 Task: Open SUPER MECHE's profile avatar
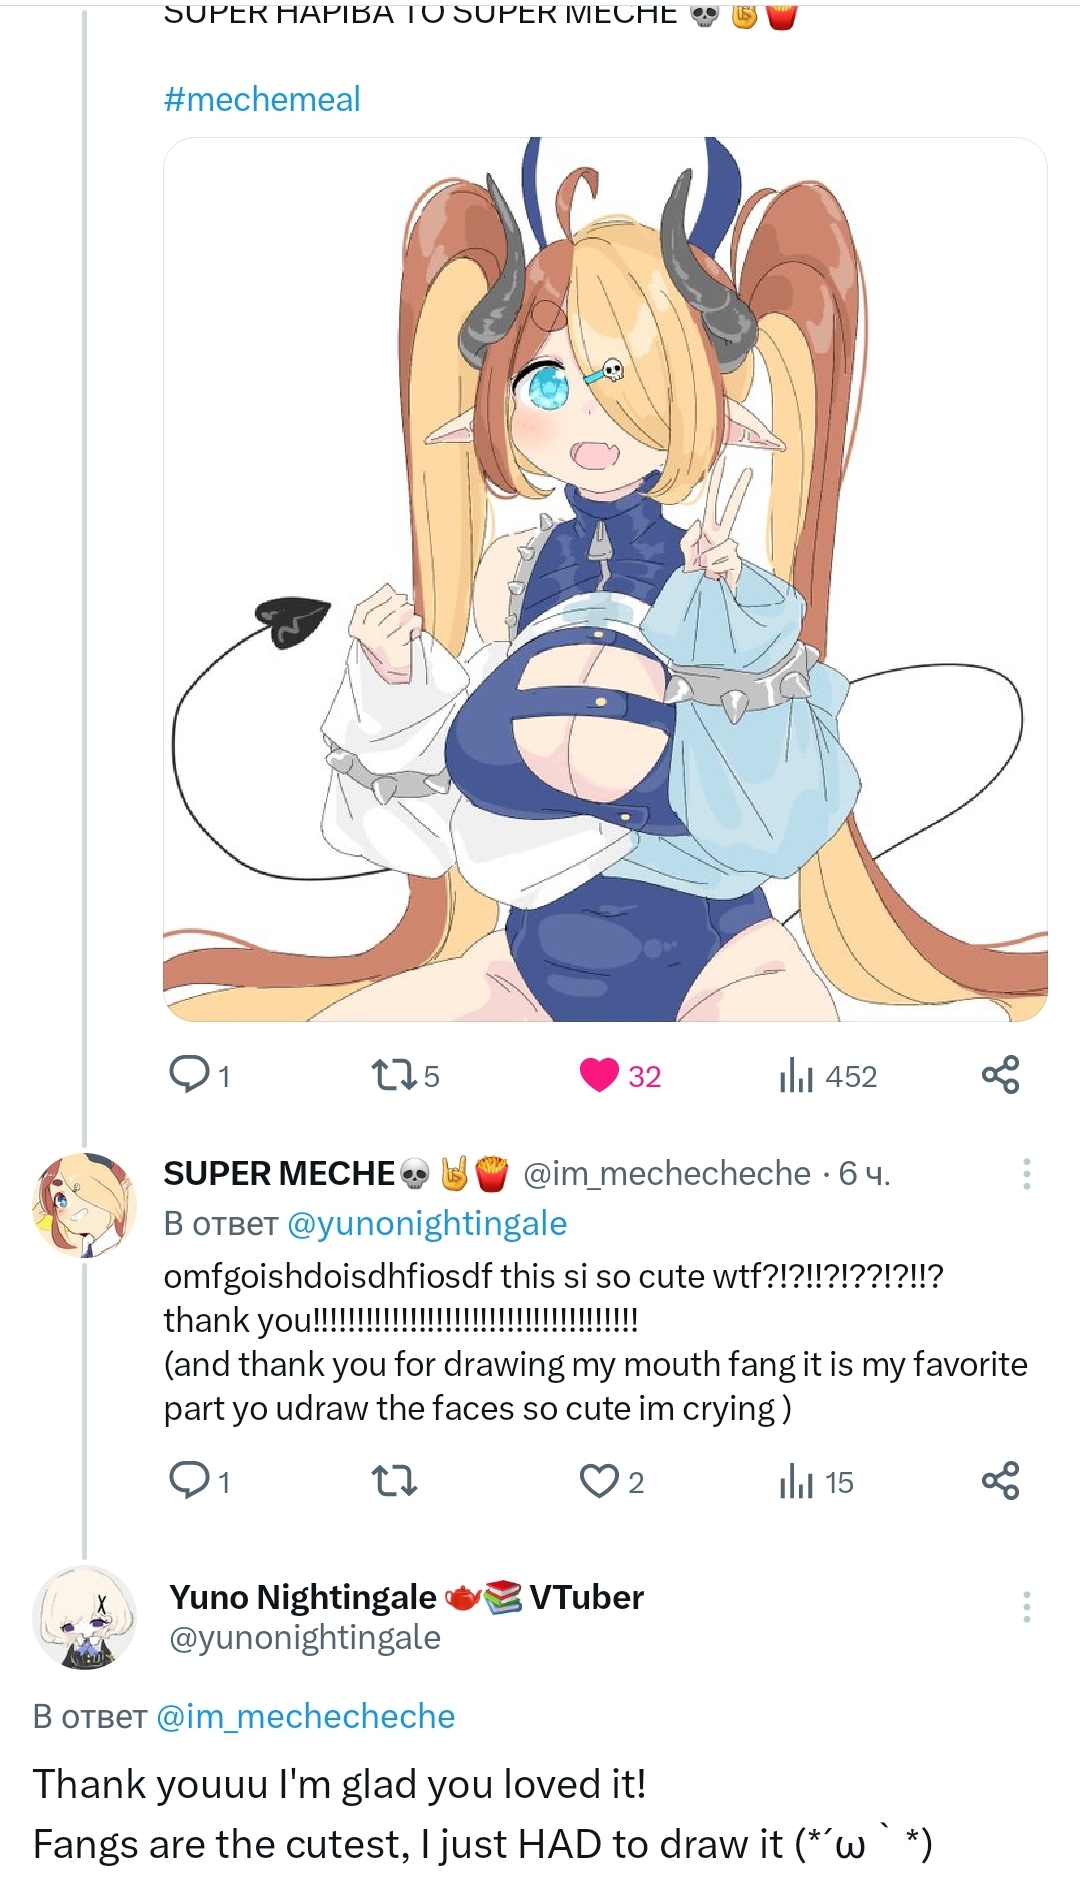(84, 1205)
